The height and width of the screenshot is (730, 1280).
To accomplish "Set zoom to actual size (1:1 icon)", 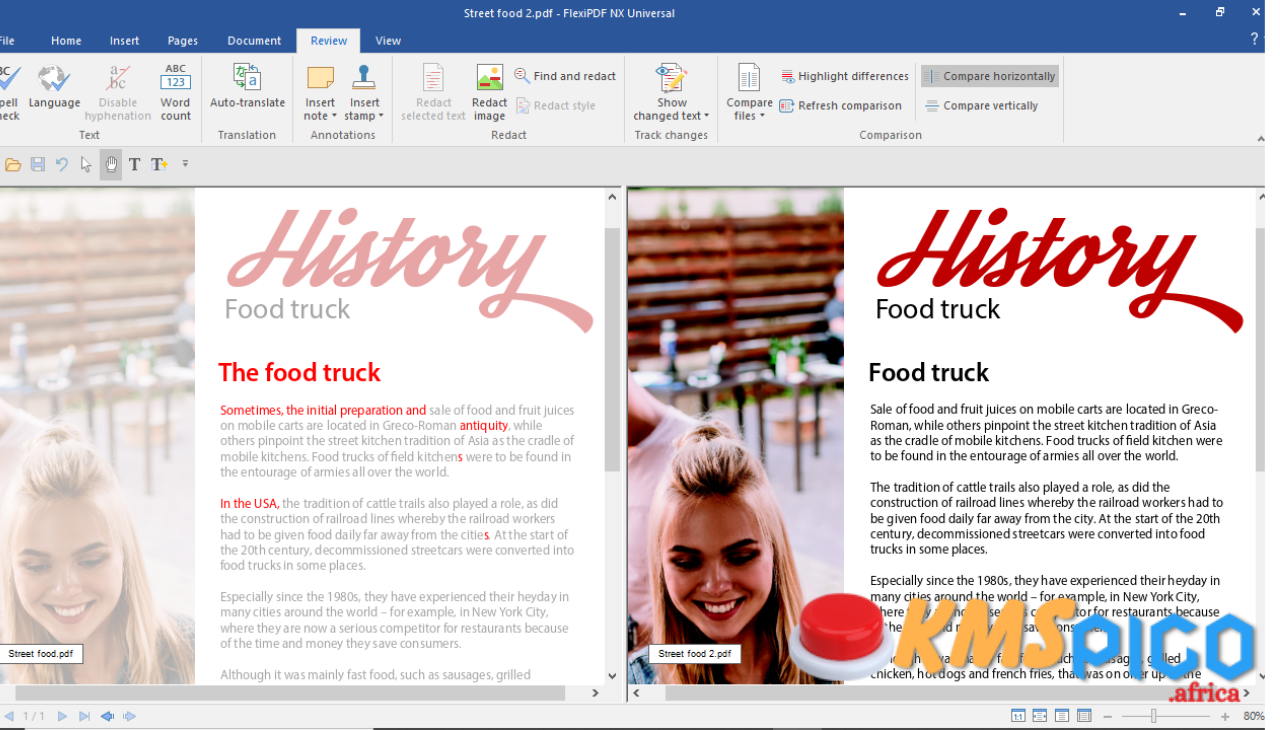I will pos(1018,716).
